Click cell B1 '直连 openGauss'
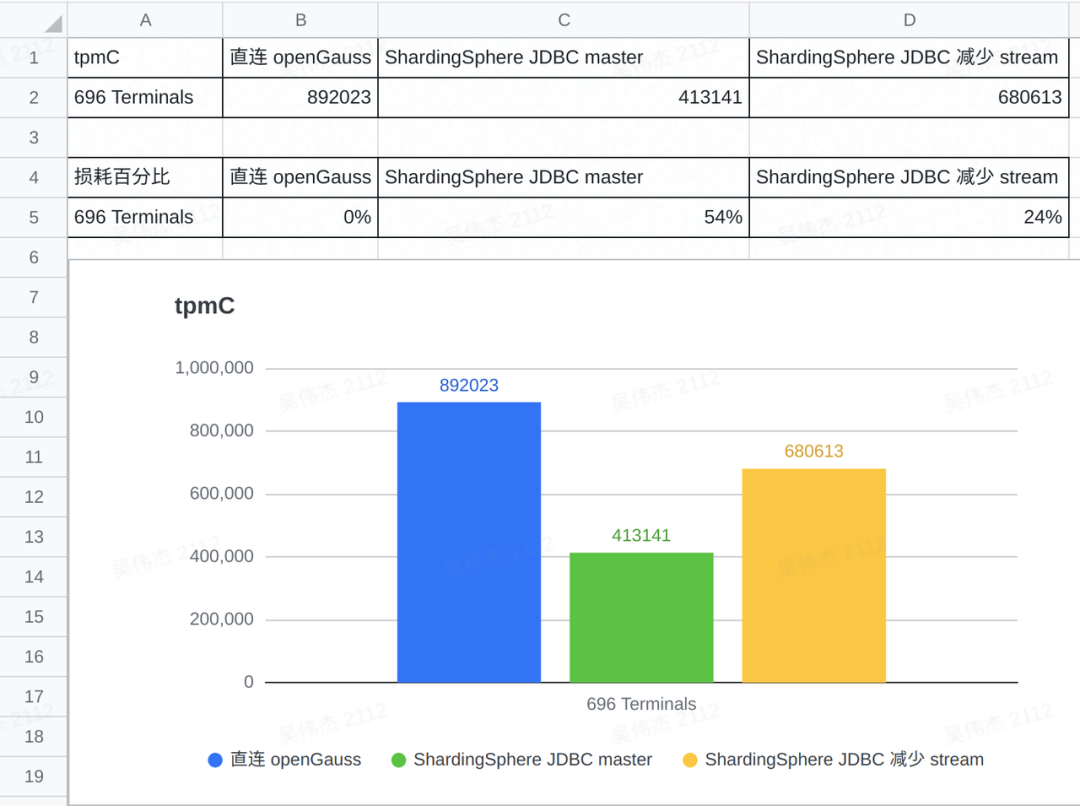 (300, 57)
